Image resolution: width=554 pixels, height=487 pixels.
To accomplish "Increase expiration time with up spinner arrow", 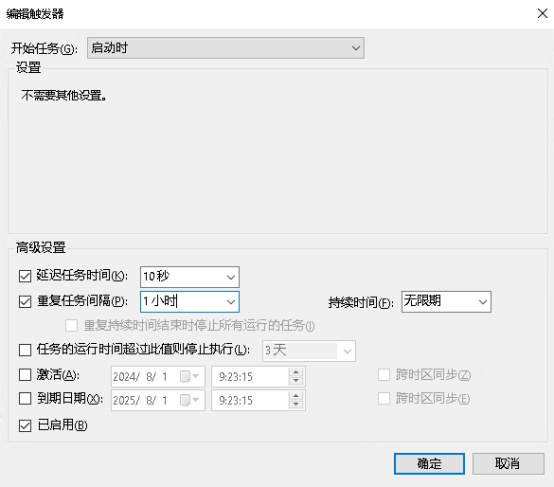I will click(296, 396).
